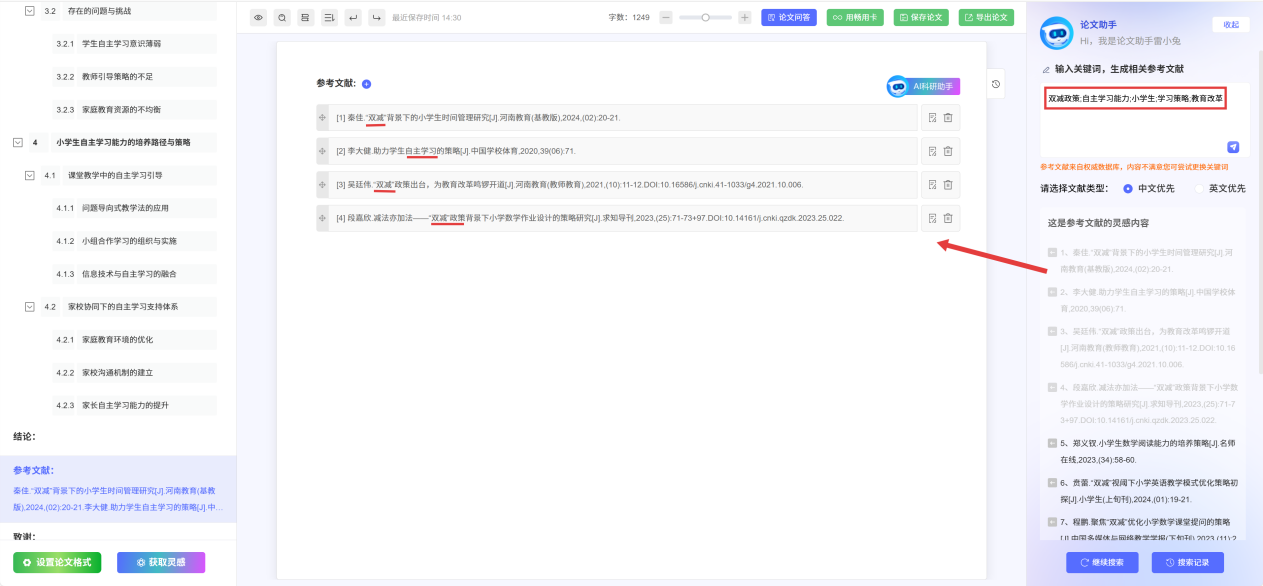Click reference text [2] 李大健 助力学生自主学习
The width and height of the screenshot is (1263, 586).
[x=455, y=151]
